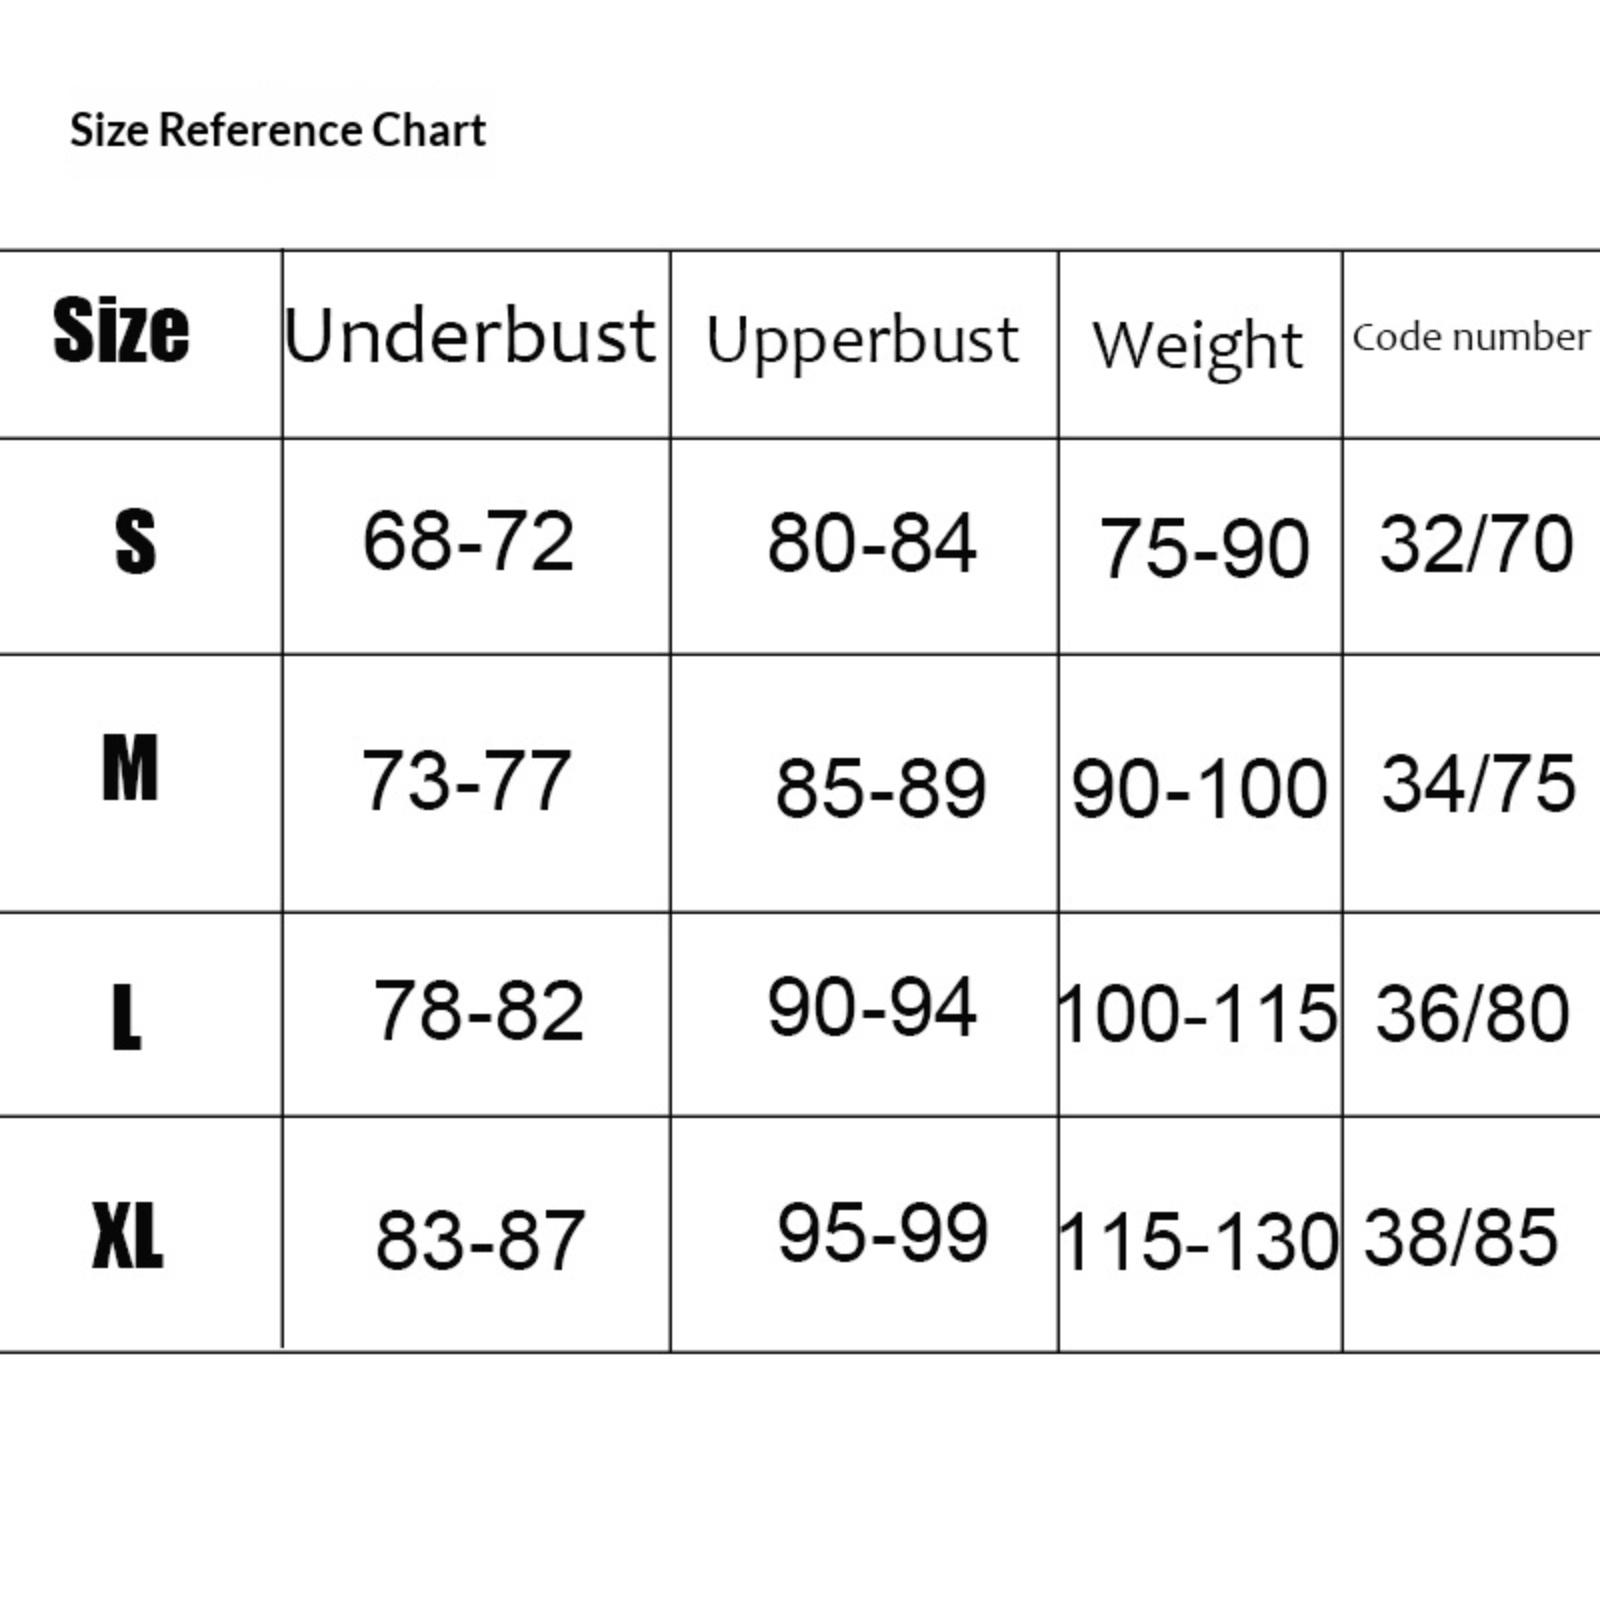Select weight cell 75-90
This screenshot has height=1600, width=1600.
click(x=1204, y=548)
